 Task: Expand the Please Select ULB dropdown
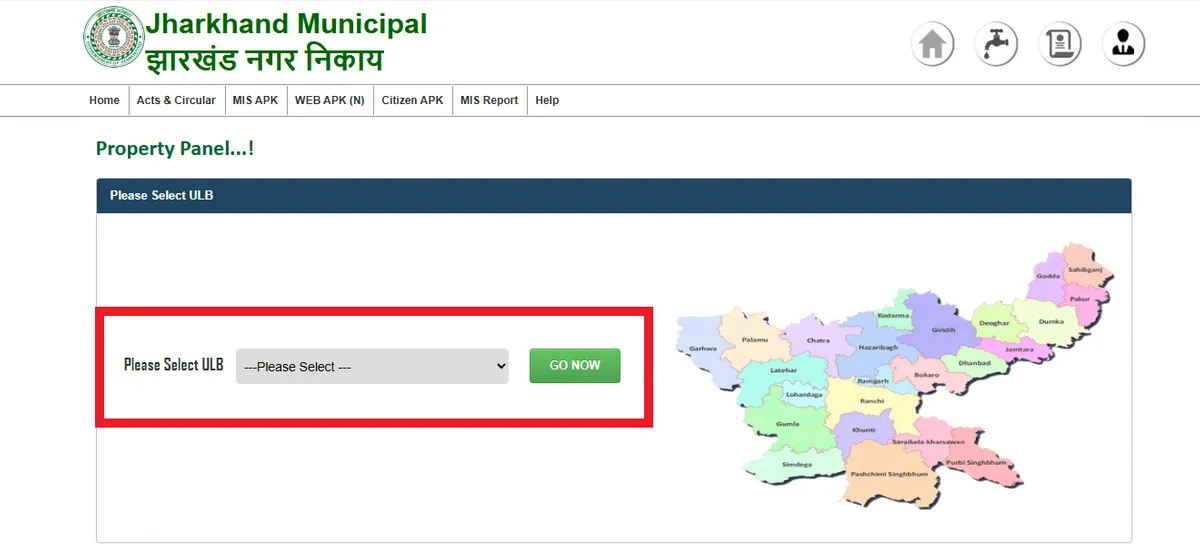tap(372, 366)
